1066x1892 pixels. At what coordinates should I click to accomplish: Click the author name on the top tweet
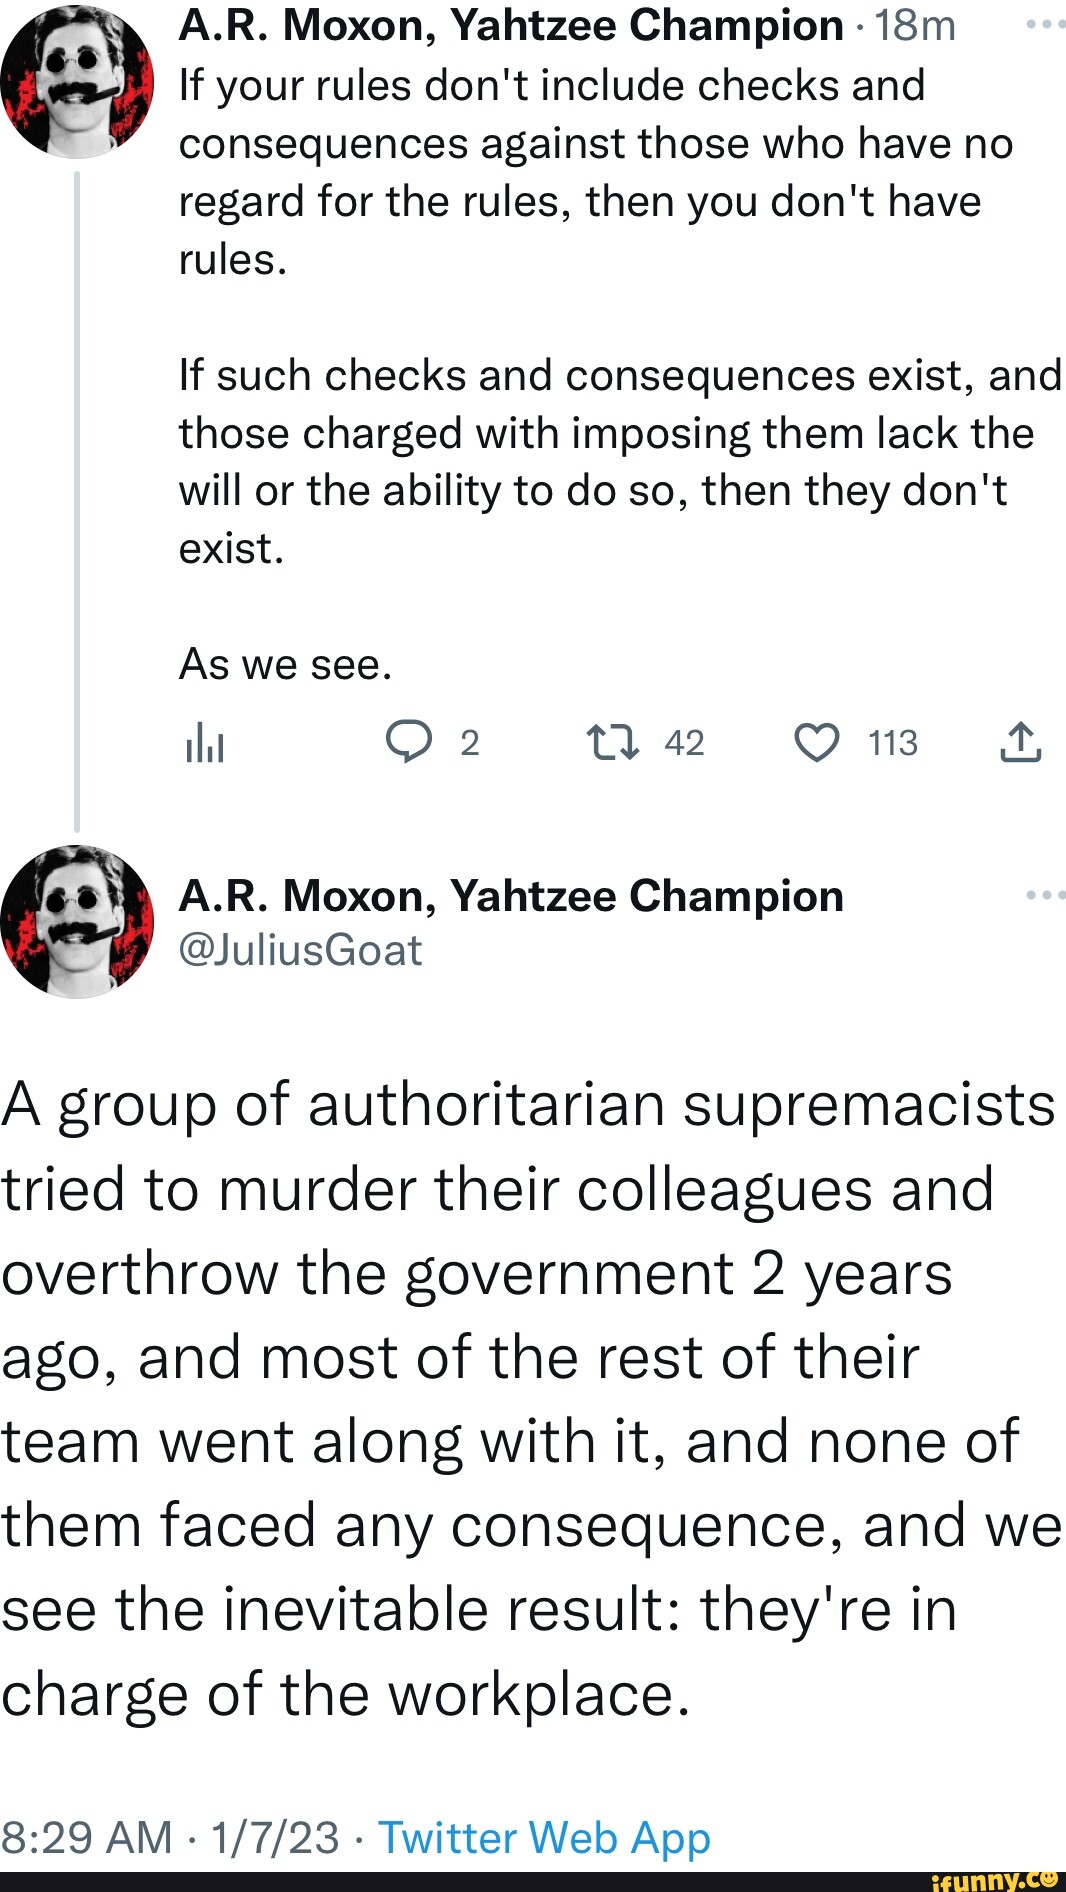click(511, 26)
